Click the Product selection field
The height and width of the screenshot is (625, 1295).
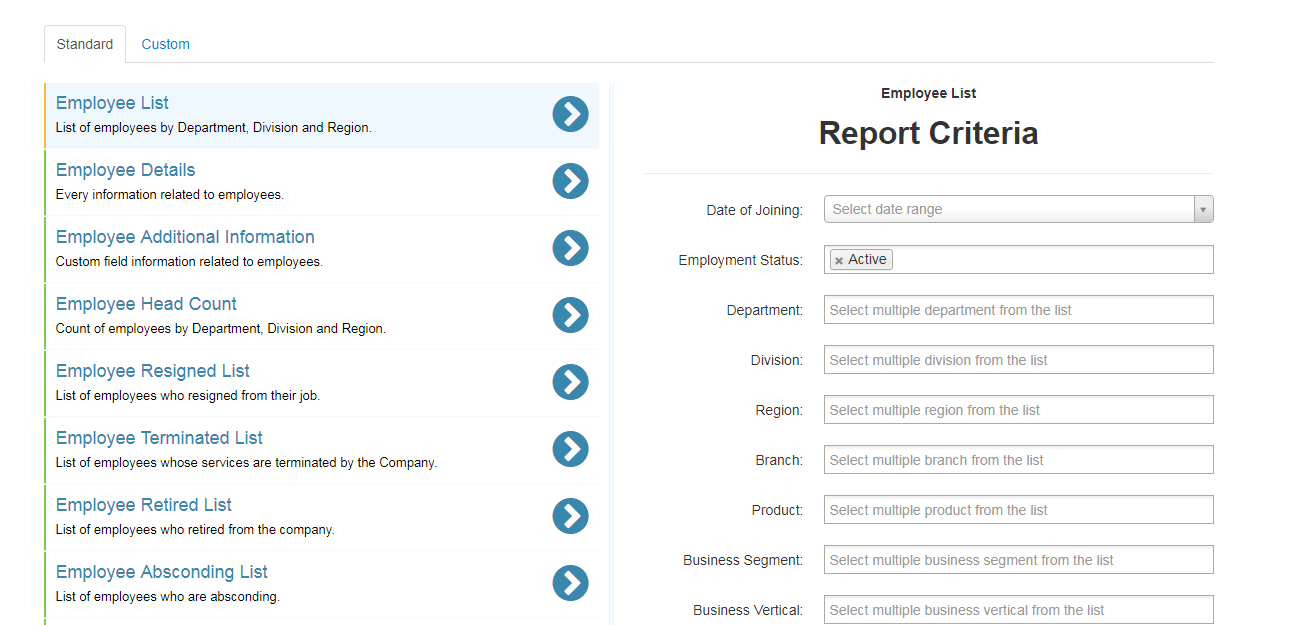pyautogui.click(x=1018, y=510)
